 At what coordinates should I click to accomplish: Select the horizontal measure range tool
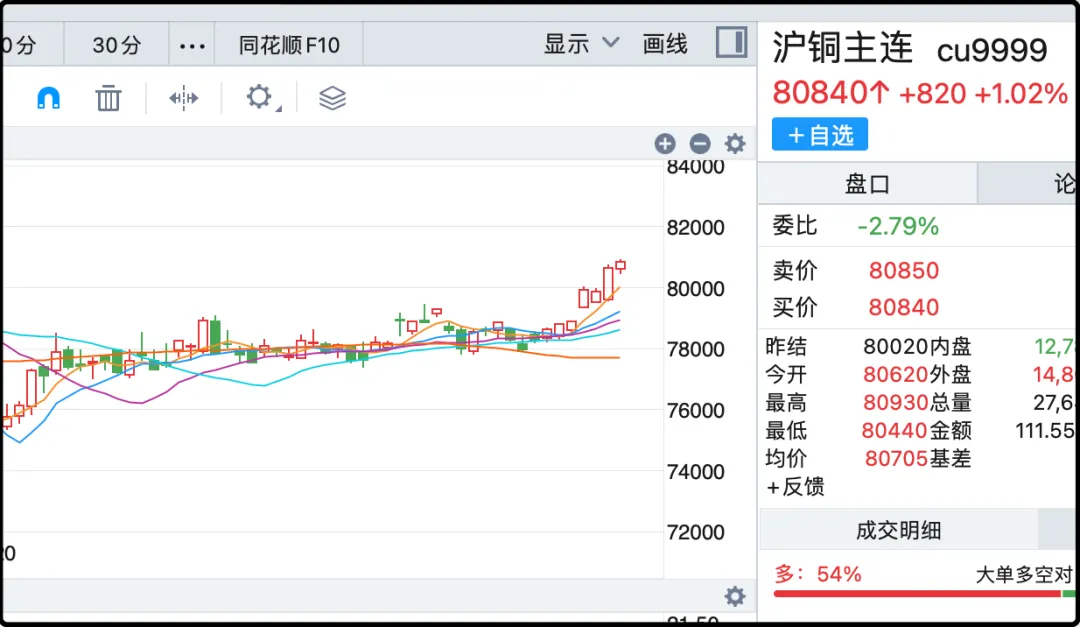coord(183,98)
